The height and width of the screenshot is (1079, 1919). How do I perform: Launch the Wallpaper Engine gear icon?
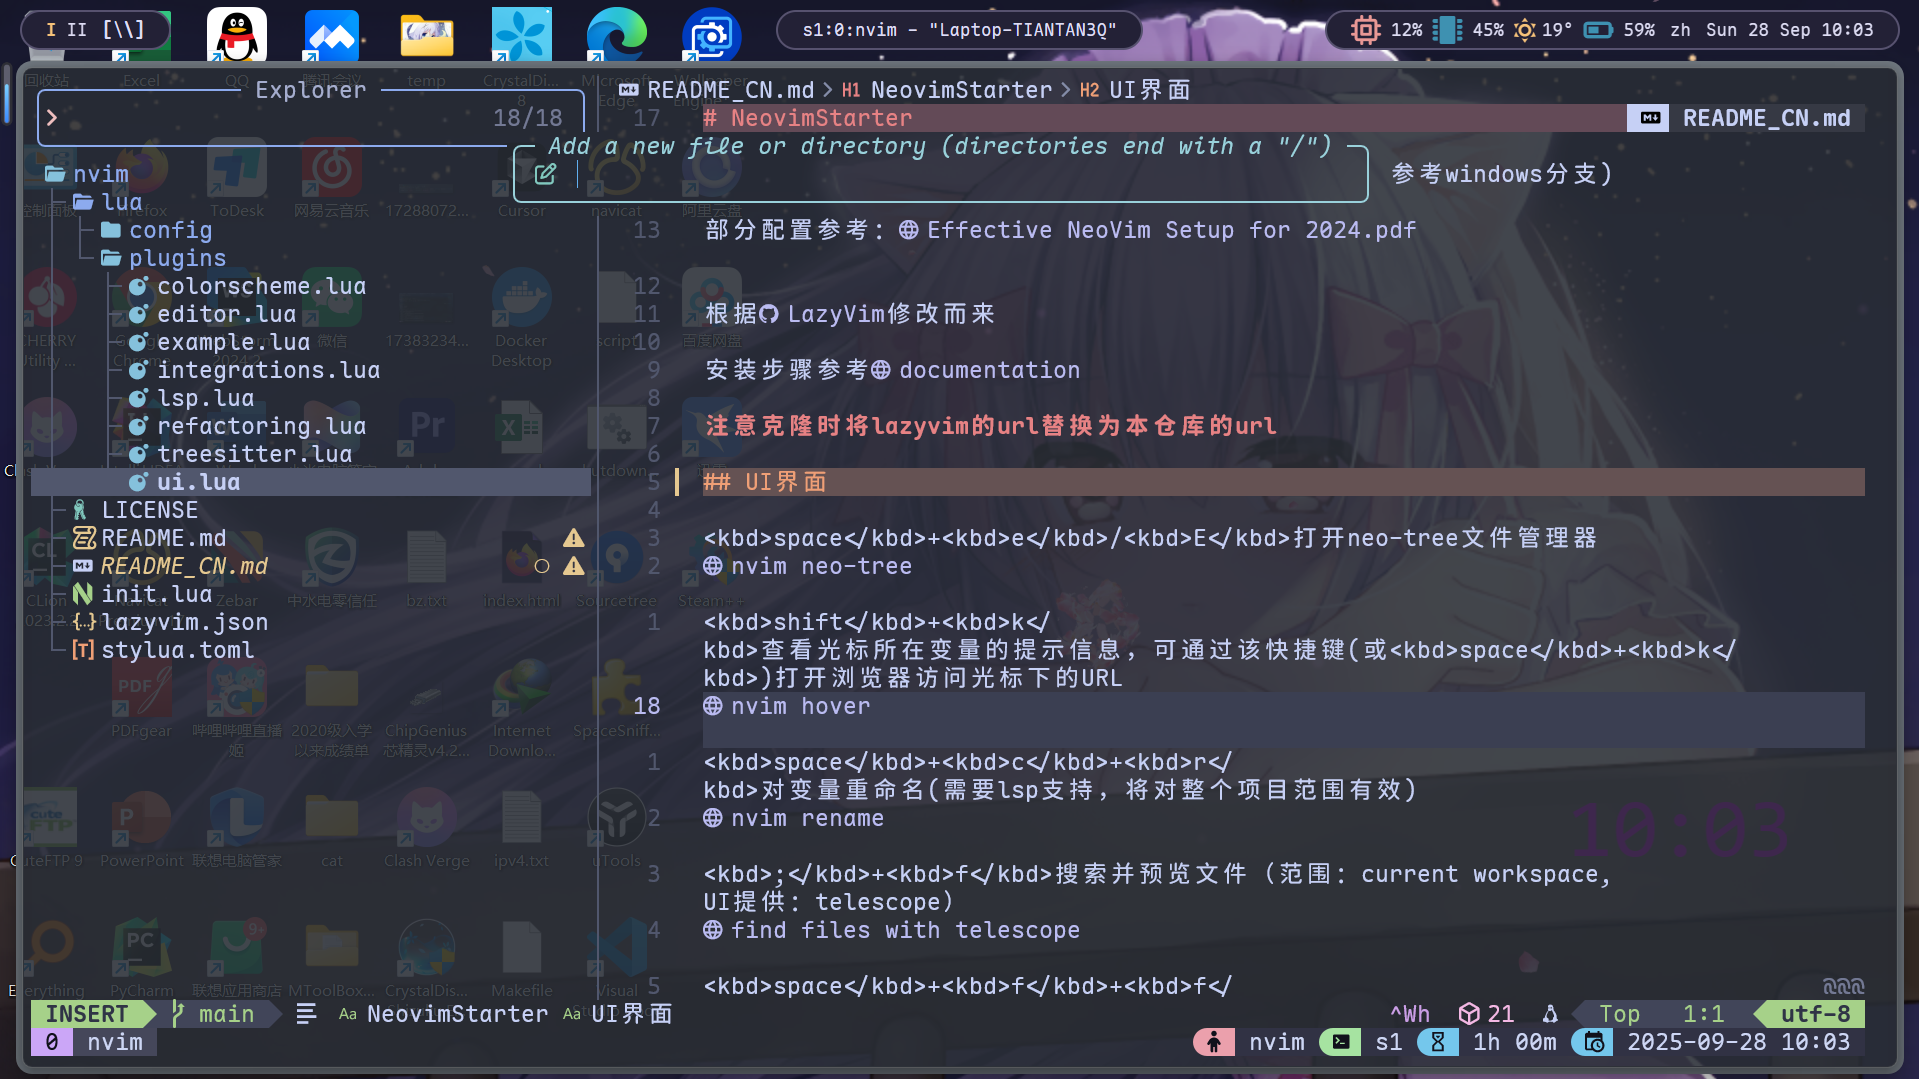(x=711, y=36)
